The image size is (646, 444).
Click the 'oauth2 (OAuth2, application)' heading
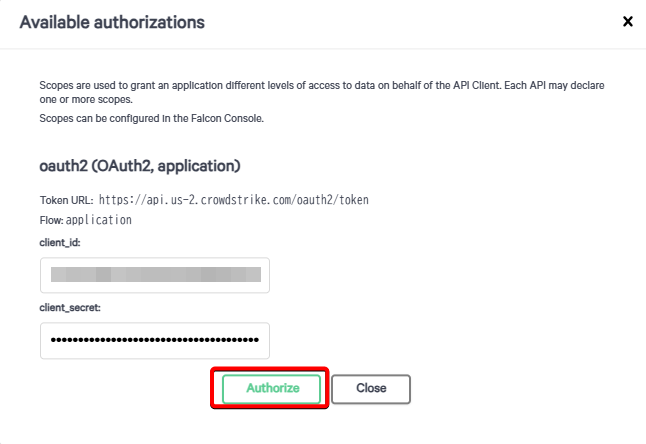click(x=140, y=166)
